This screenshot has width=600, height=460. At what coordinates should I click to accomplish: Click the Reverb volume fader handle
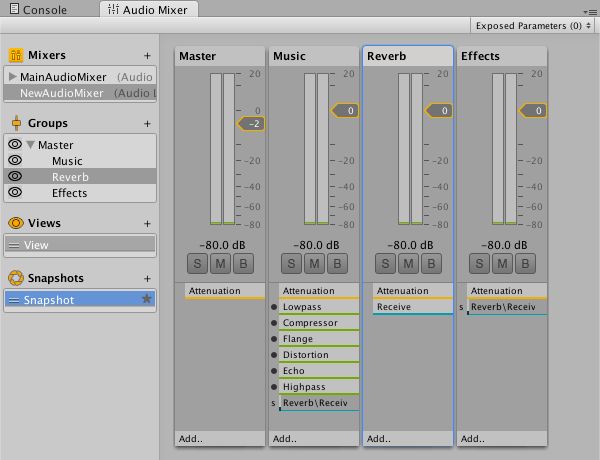tap(439, 111)
